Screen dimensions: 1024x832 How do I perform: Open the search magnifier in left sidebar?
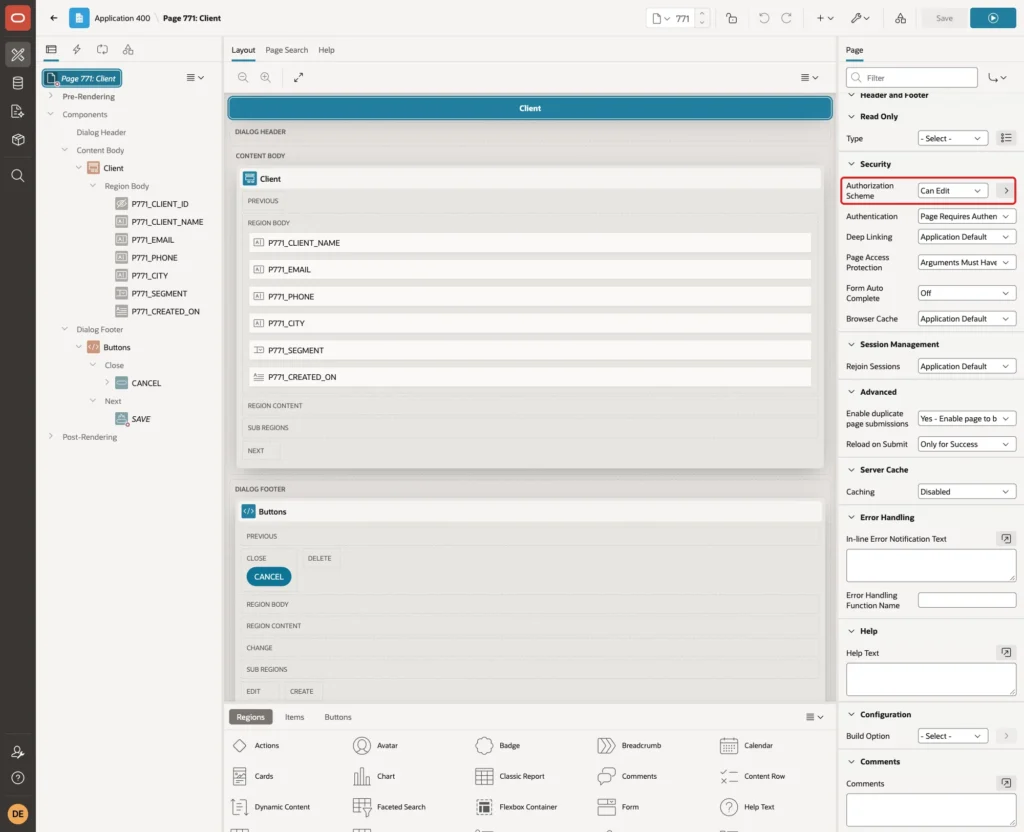[18, 176]
